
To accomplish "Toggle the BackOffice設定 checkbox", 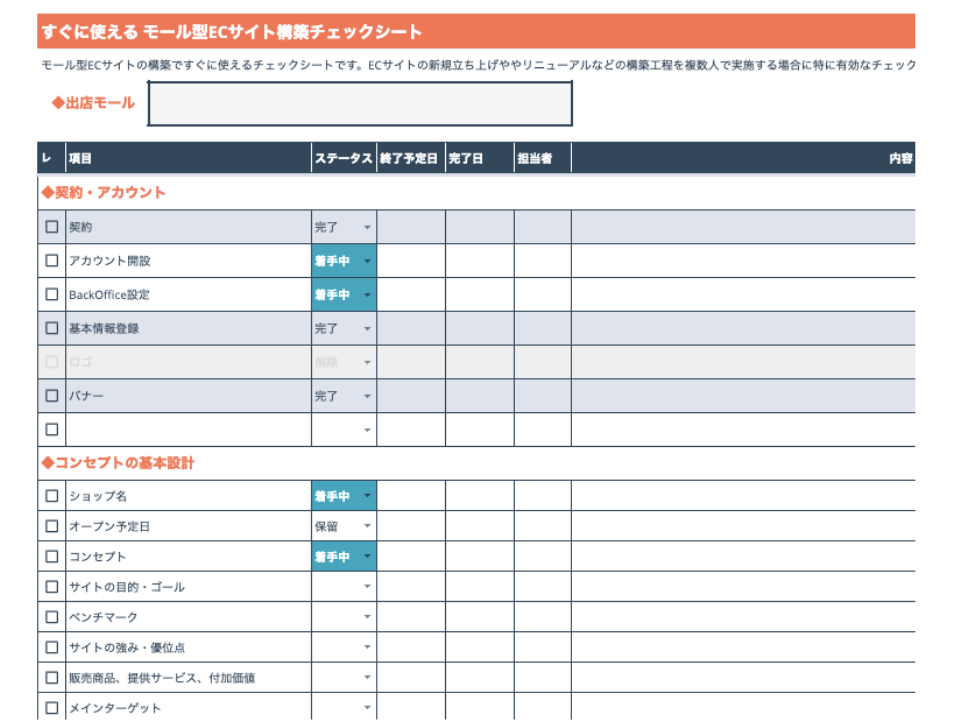I will [x=52, y=294].
